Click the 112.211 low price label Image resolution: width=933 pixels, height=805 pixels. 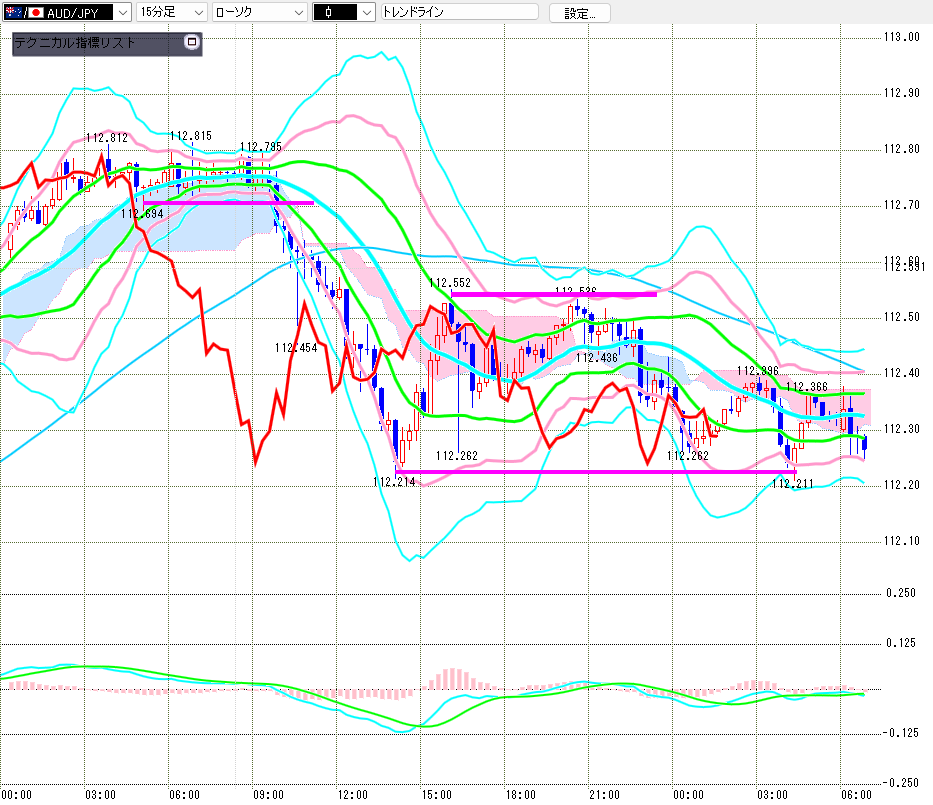(x=792, y=484)
